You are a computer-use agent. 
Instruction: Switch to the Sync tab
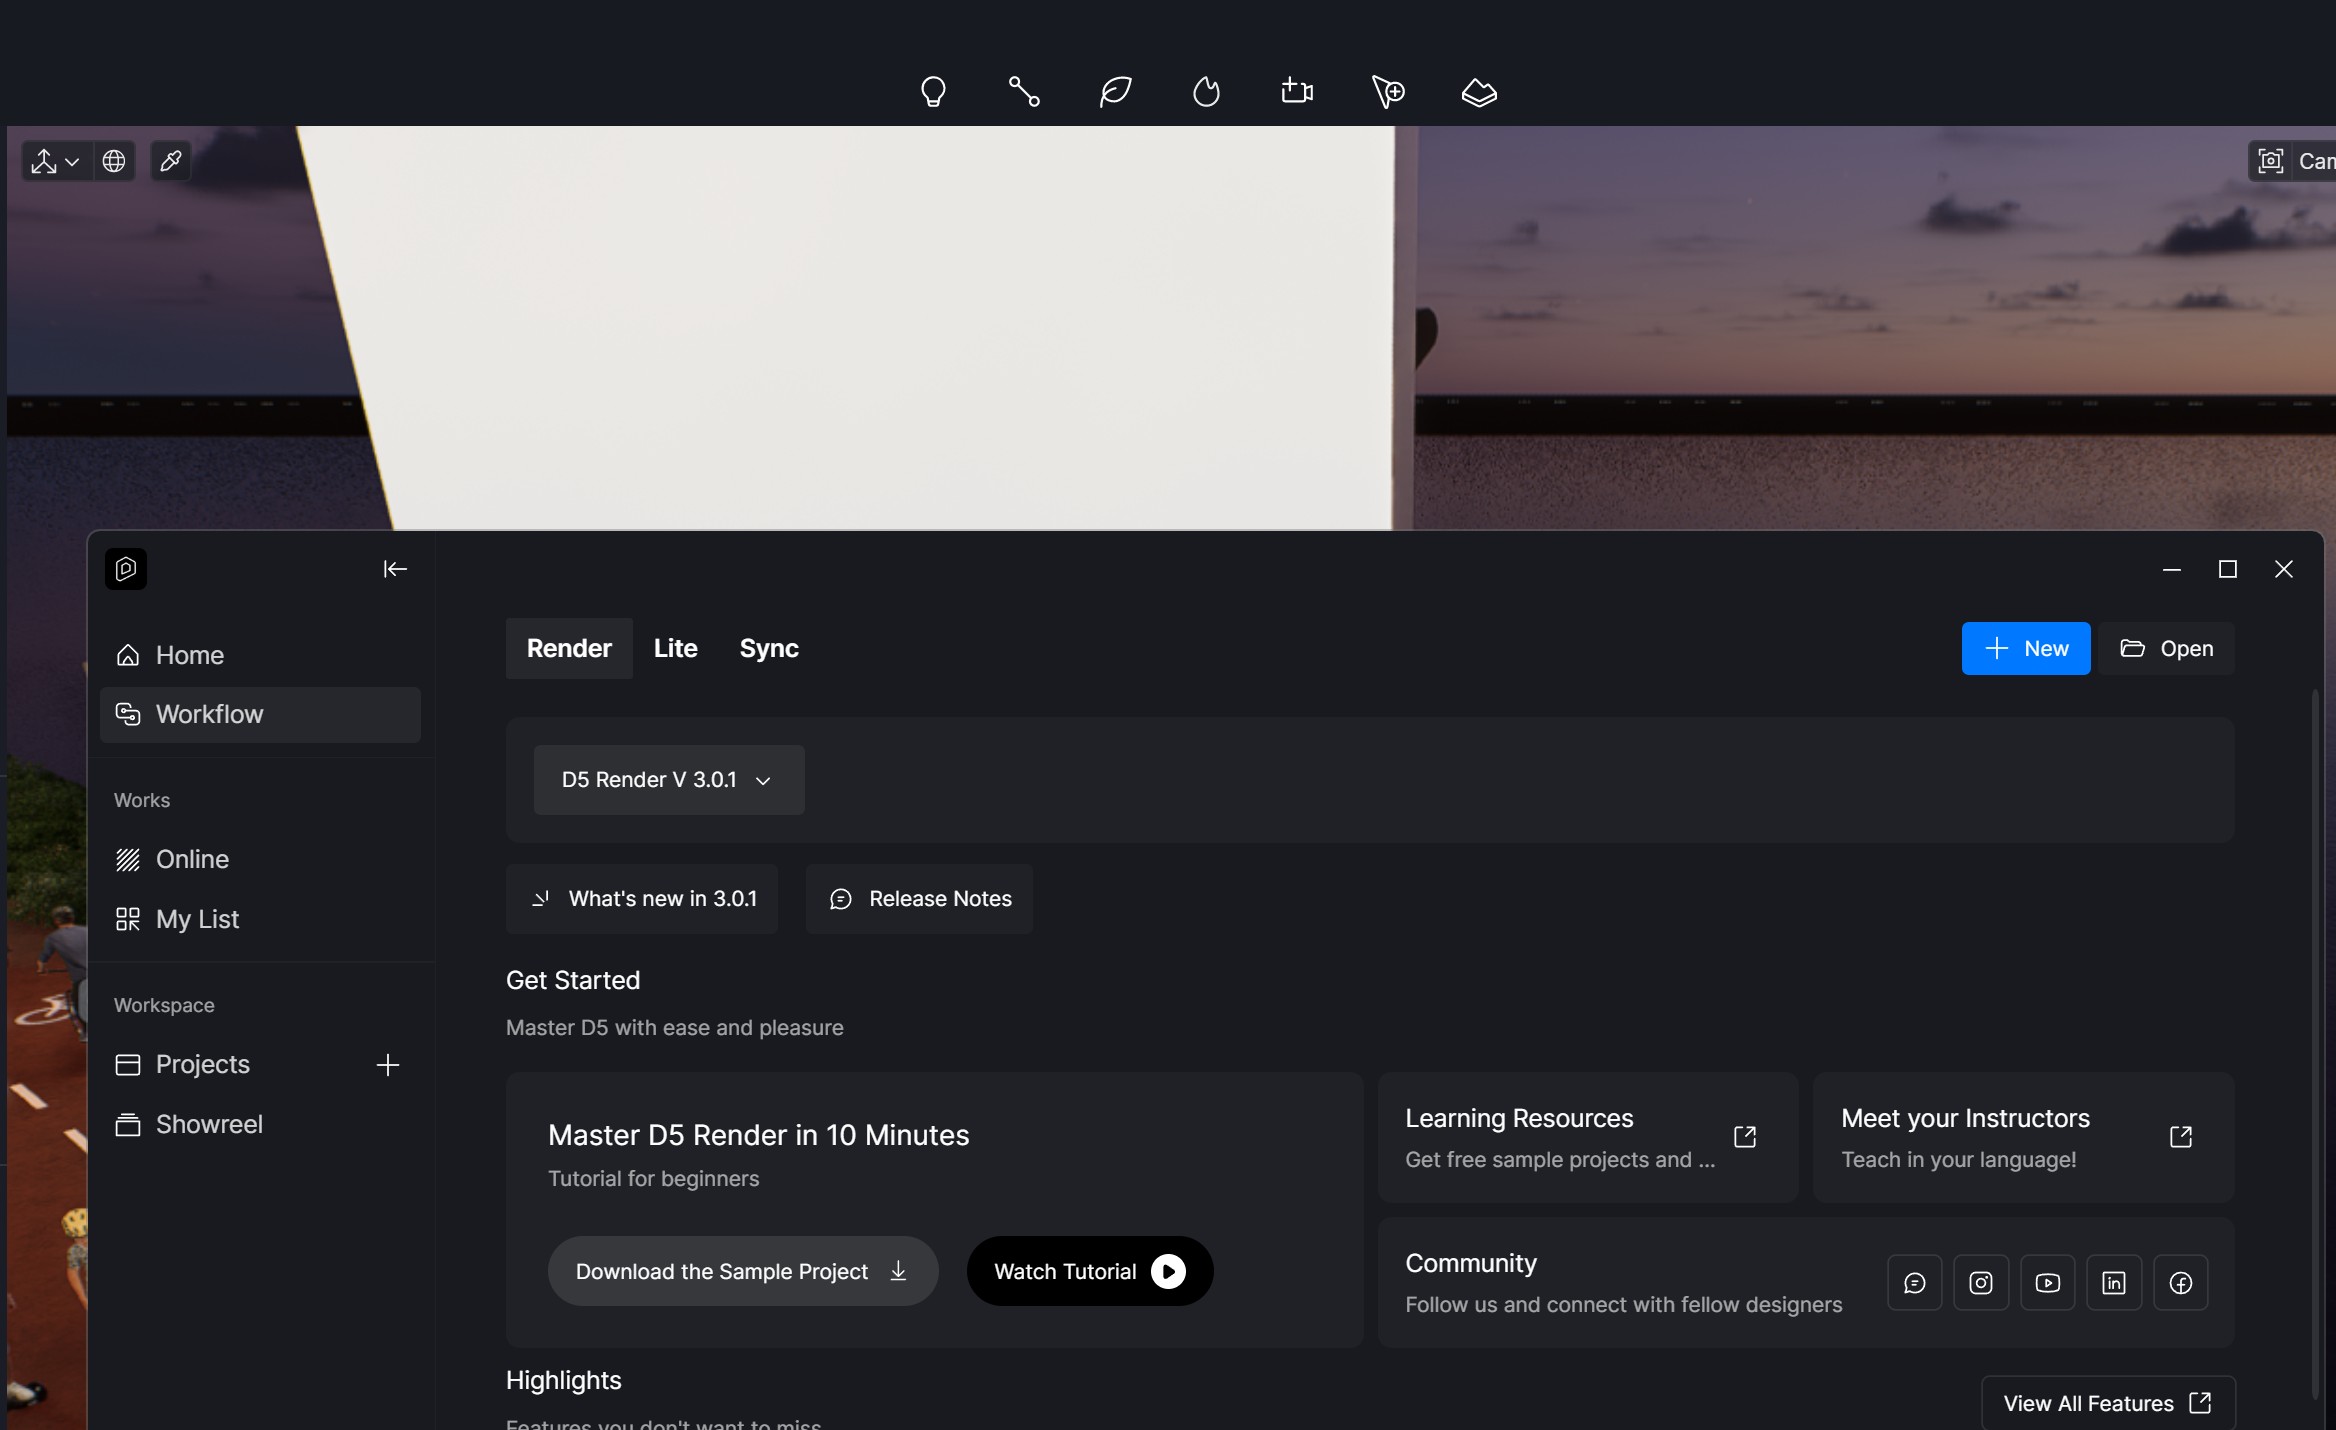coord(768,649)
